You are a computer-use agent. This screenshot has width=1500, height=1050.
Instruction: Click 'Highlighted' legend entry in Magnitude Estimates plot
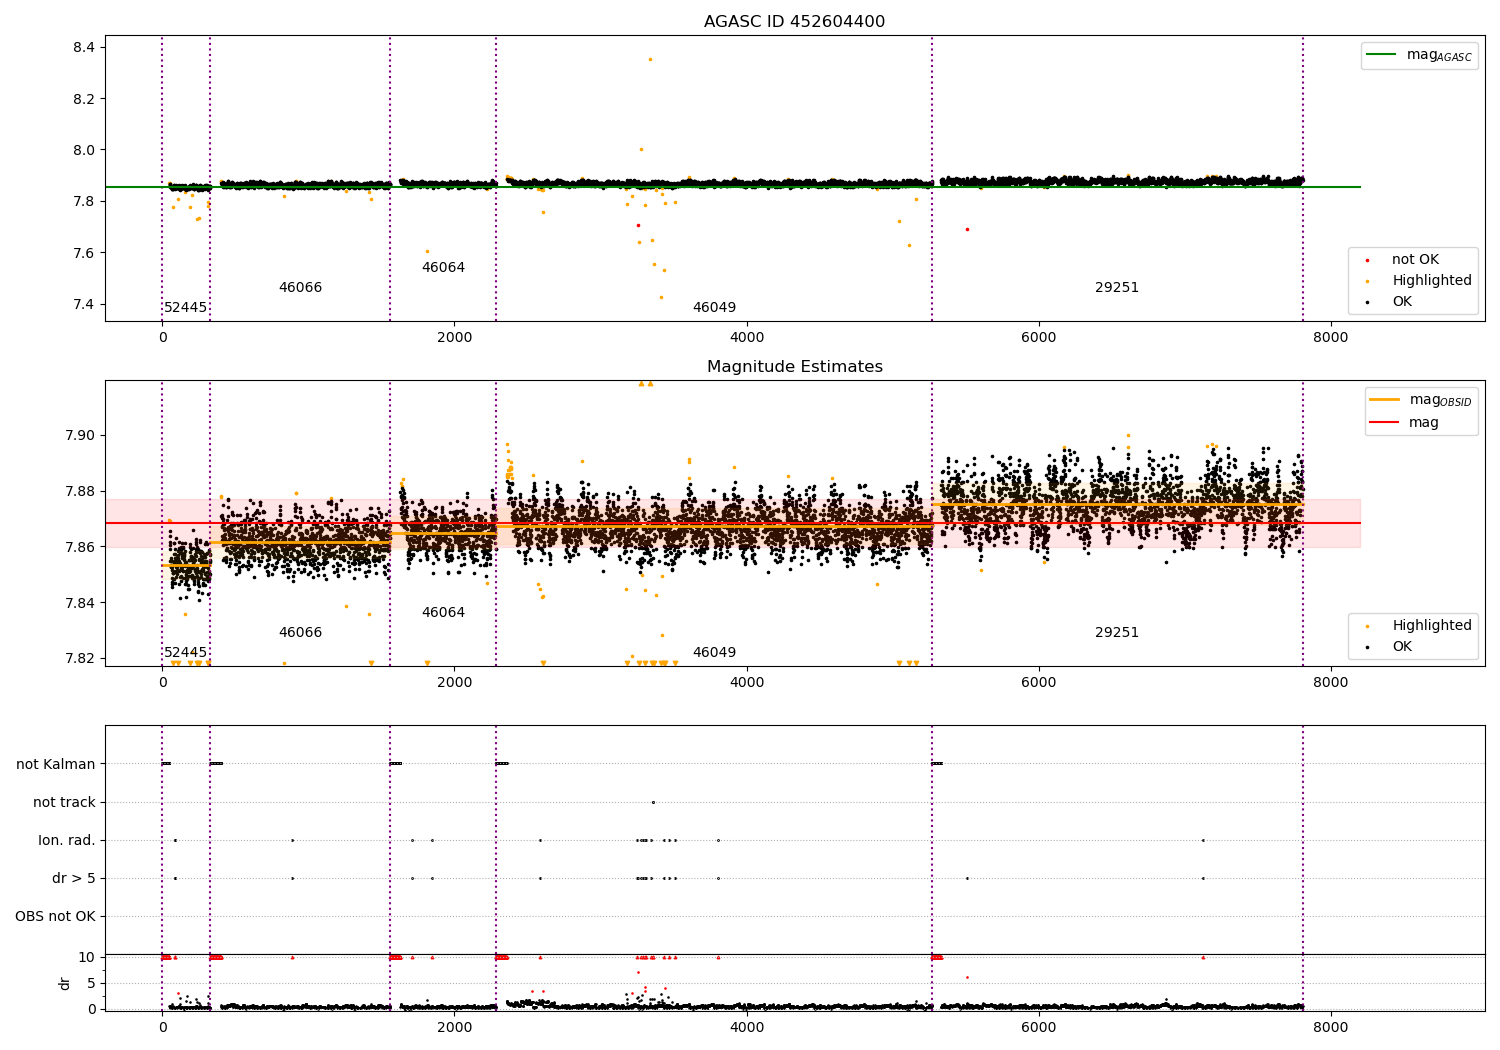[x=1431, y=626]
